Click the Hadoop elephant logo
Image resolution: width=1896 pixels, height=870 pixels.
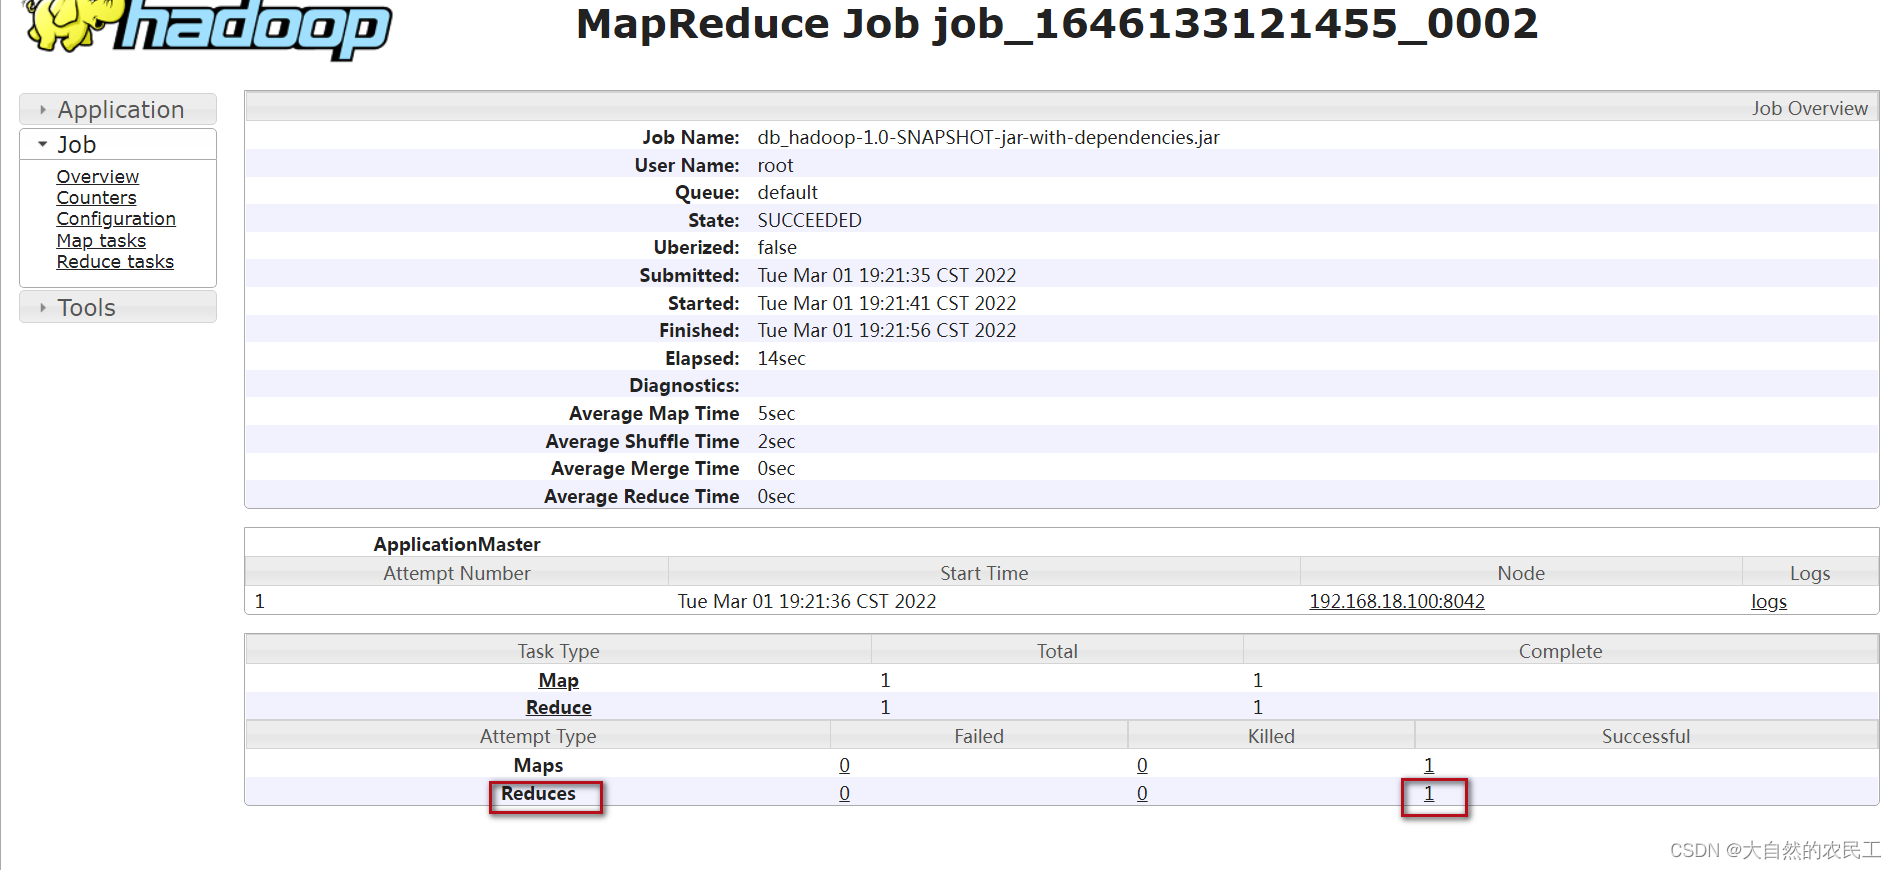pyautogui.click(x=208, y=27)
